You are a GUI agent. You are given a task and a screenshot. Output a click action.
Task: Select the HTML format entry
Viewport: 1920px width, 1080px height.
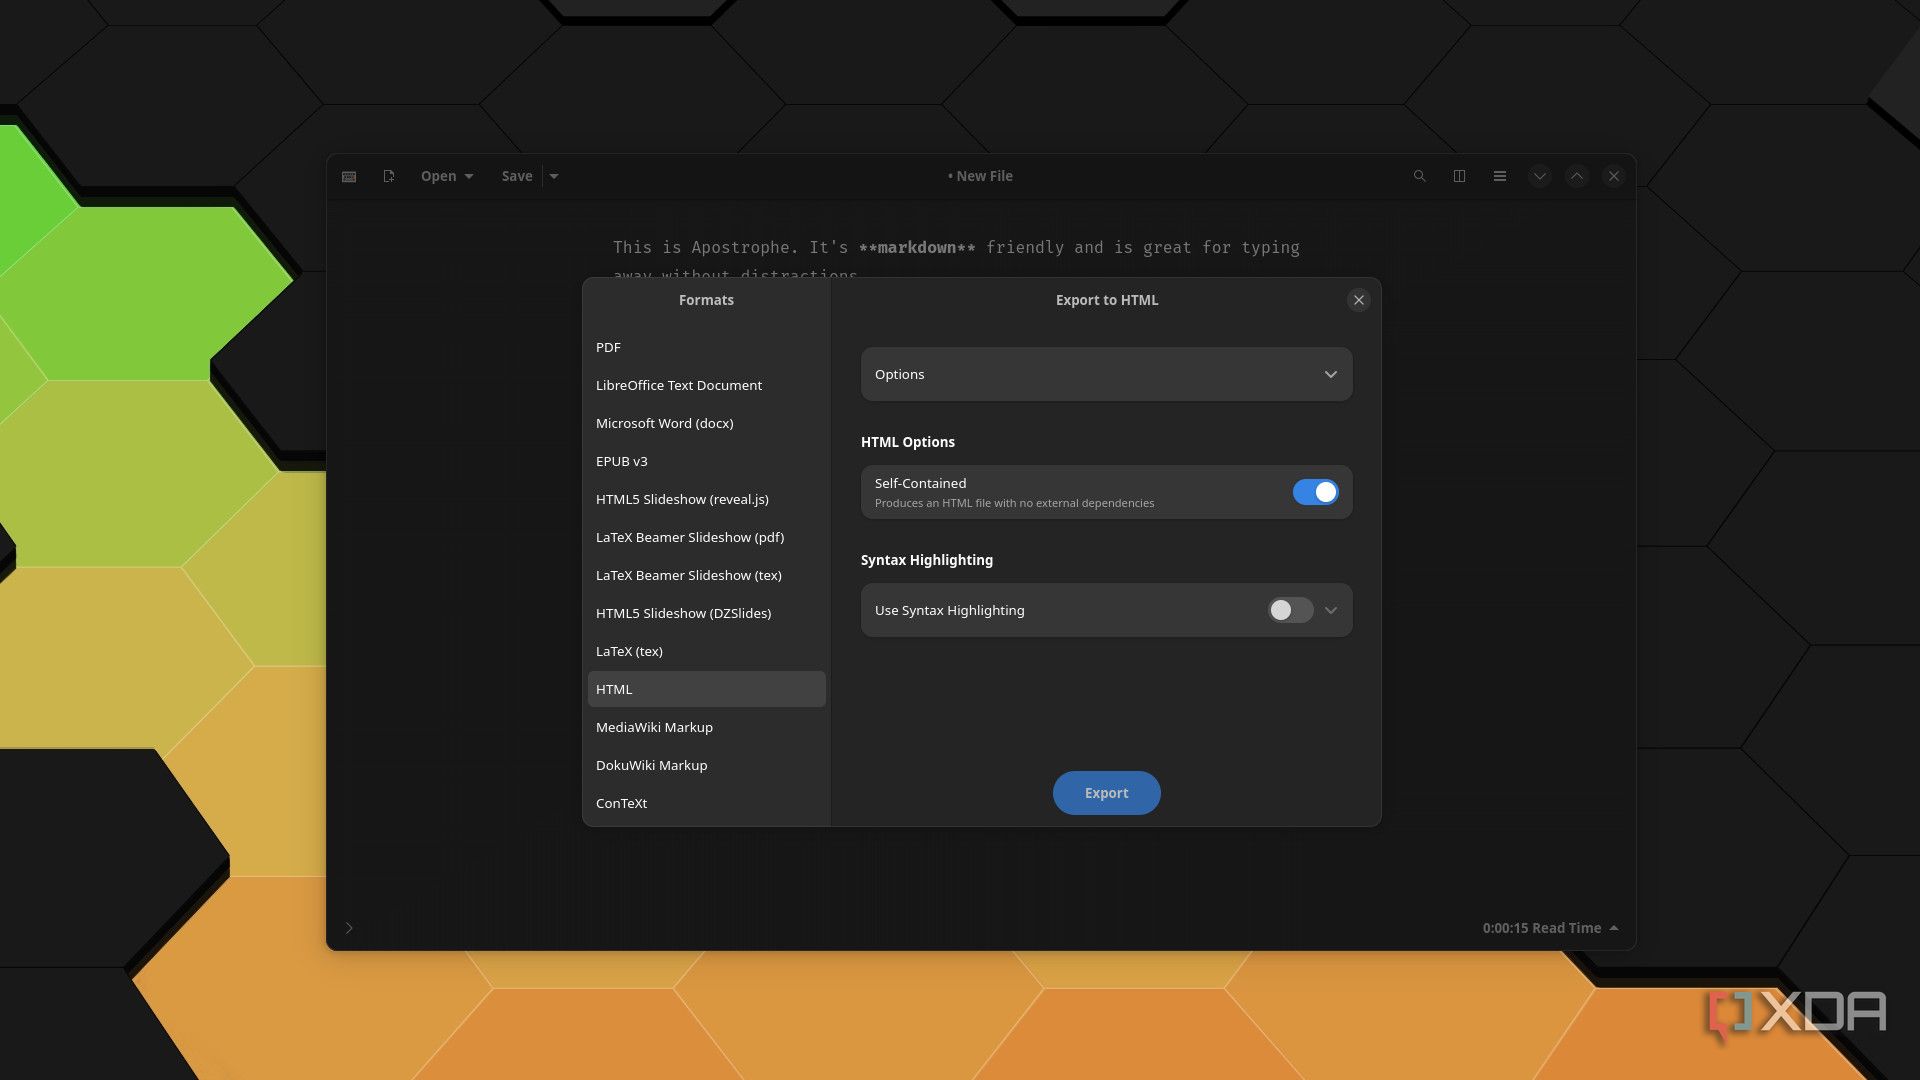point(706,689)
